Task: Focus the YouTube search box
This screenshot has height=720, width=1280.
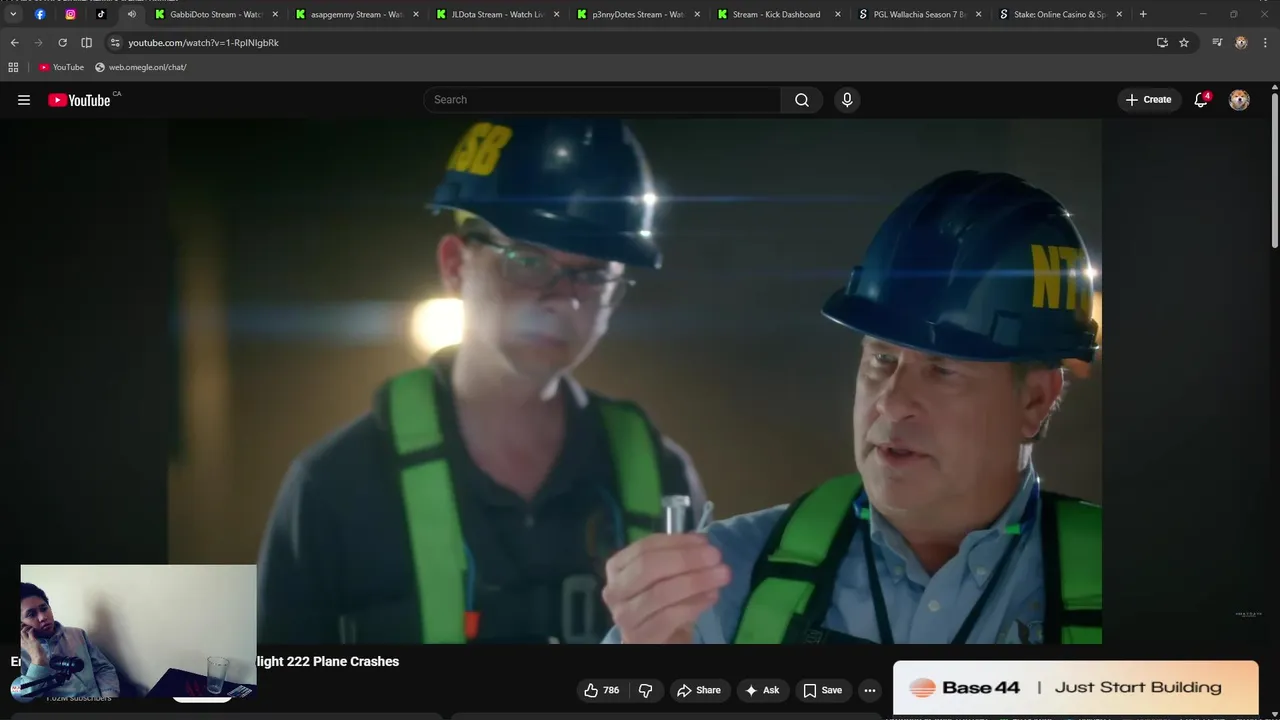Action: 602,100
